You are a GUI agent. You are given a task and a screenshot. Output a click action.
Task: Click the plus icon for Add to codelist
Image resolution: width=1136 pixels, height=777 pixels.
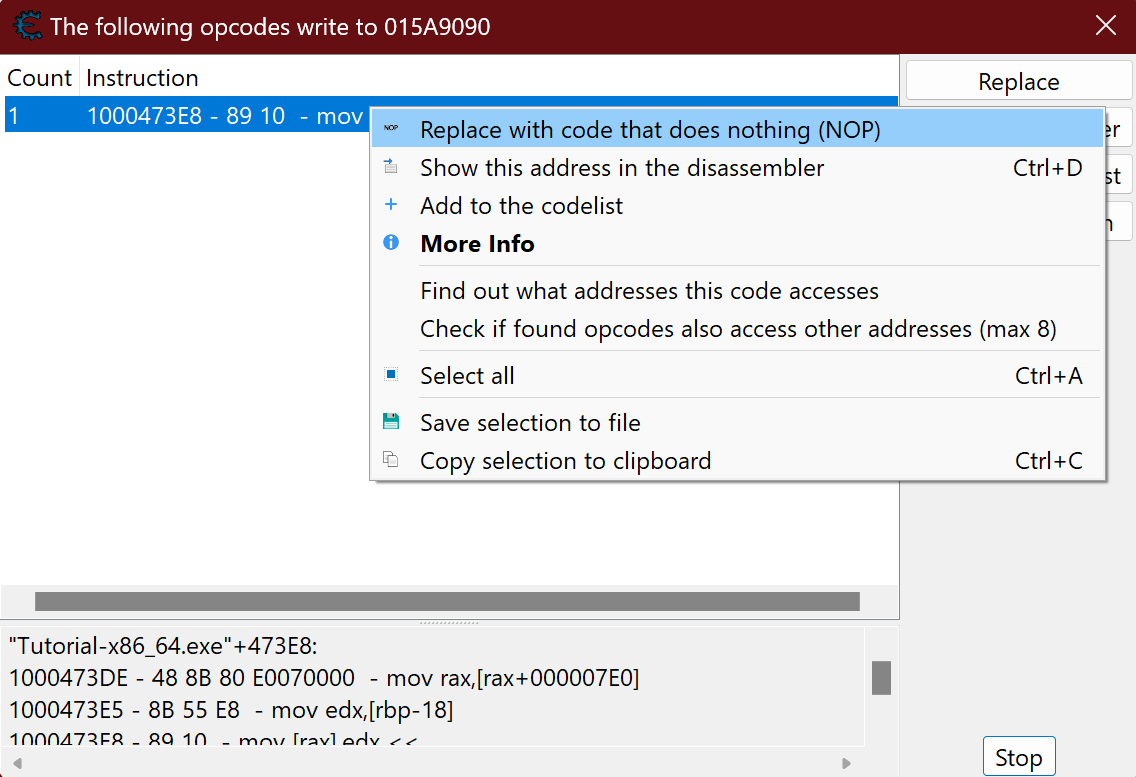click(x=391, y=205)
